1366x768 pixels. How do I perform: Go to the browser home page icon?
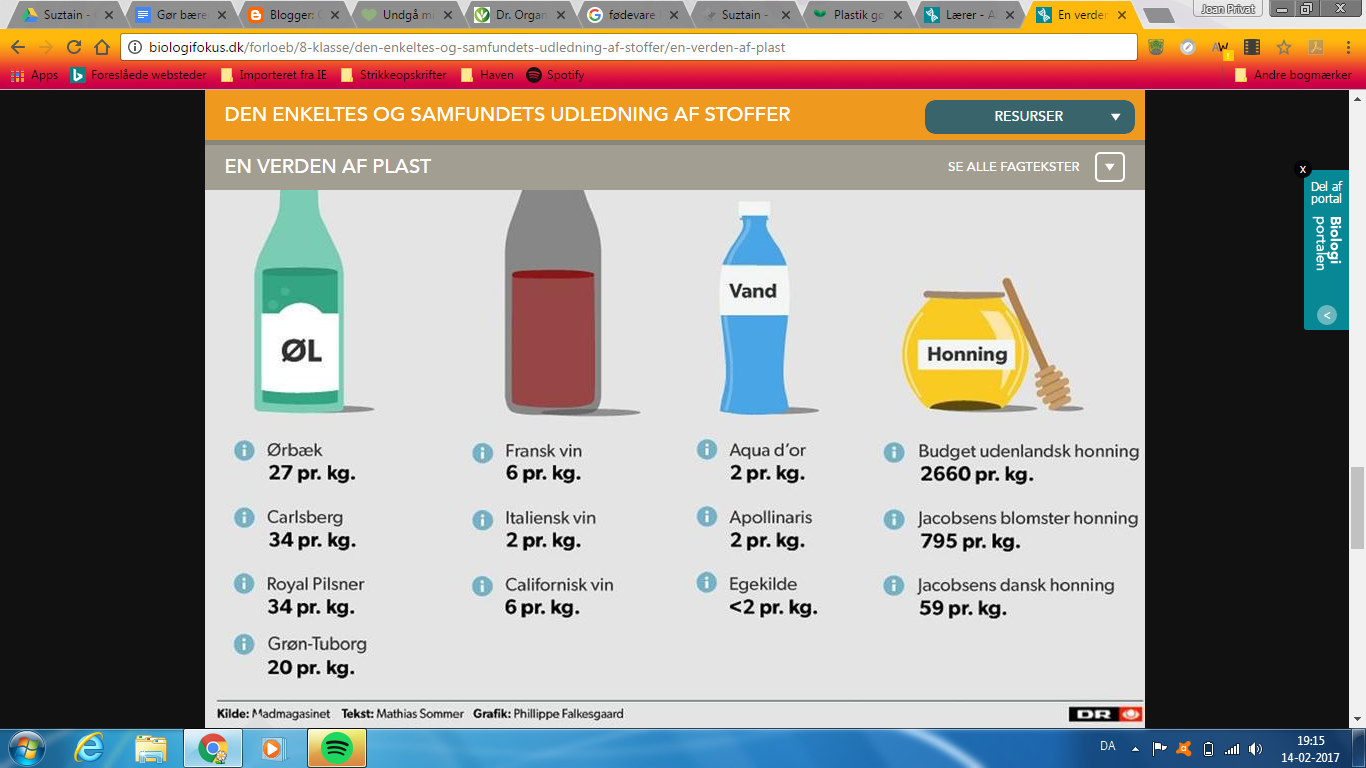(102, 47)
